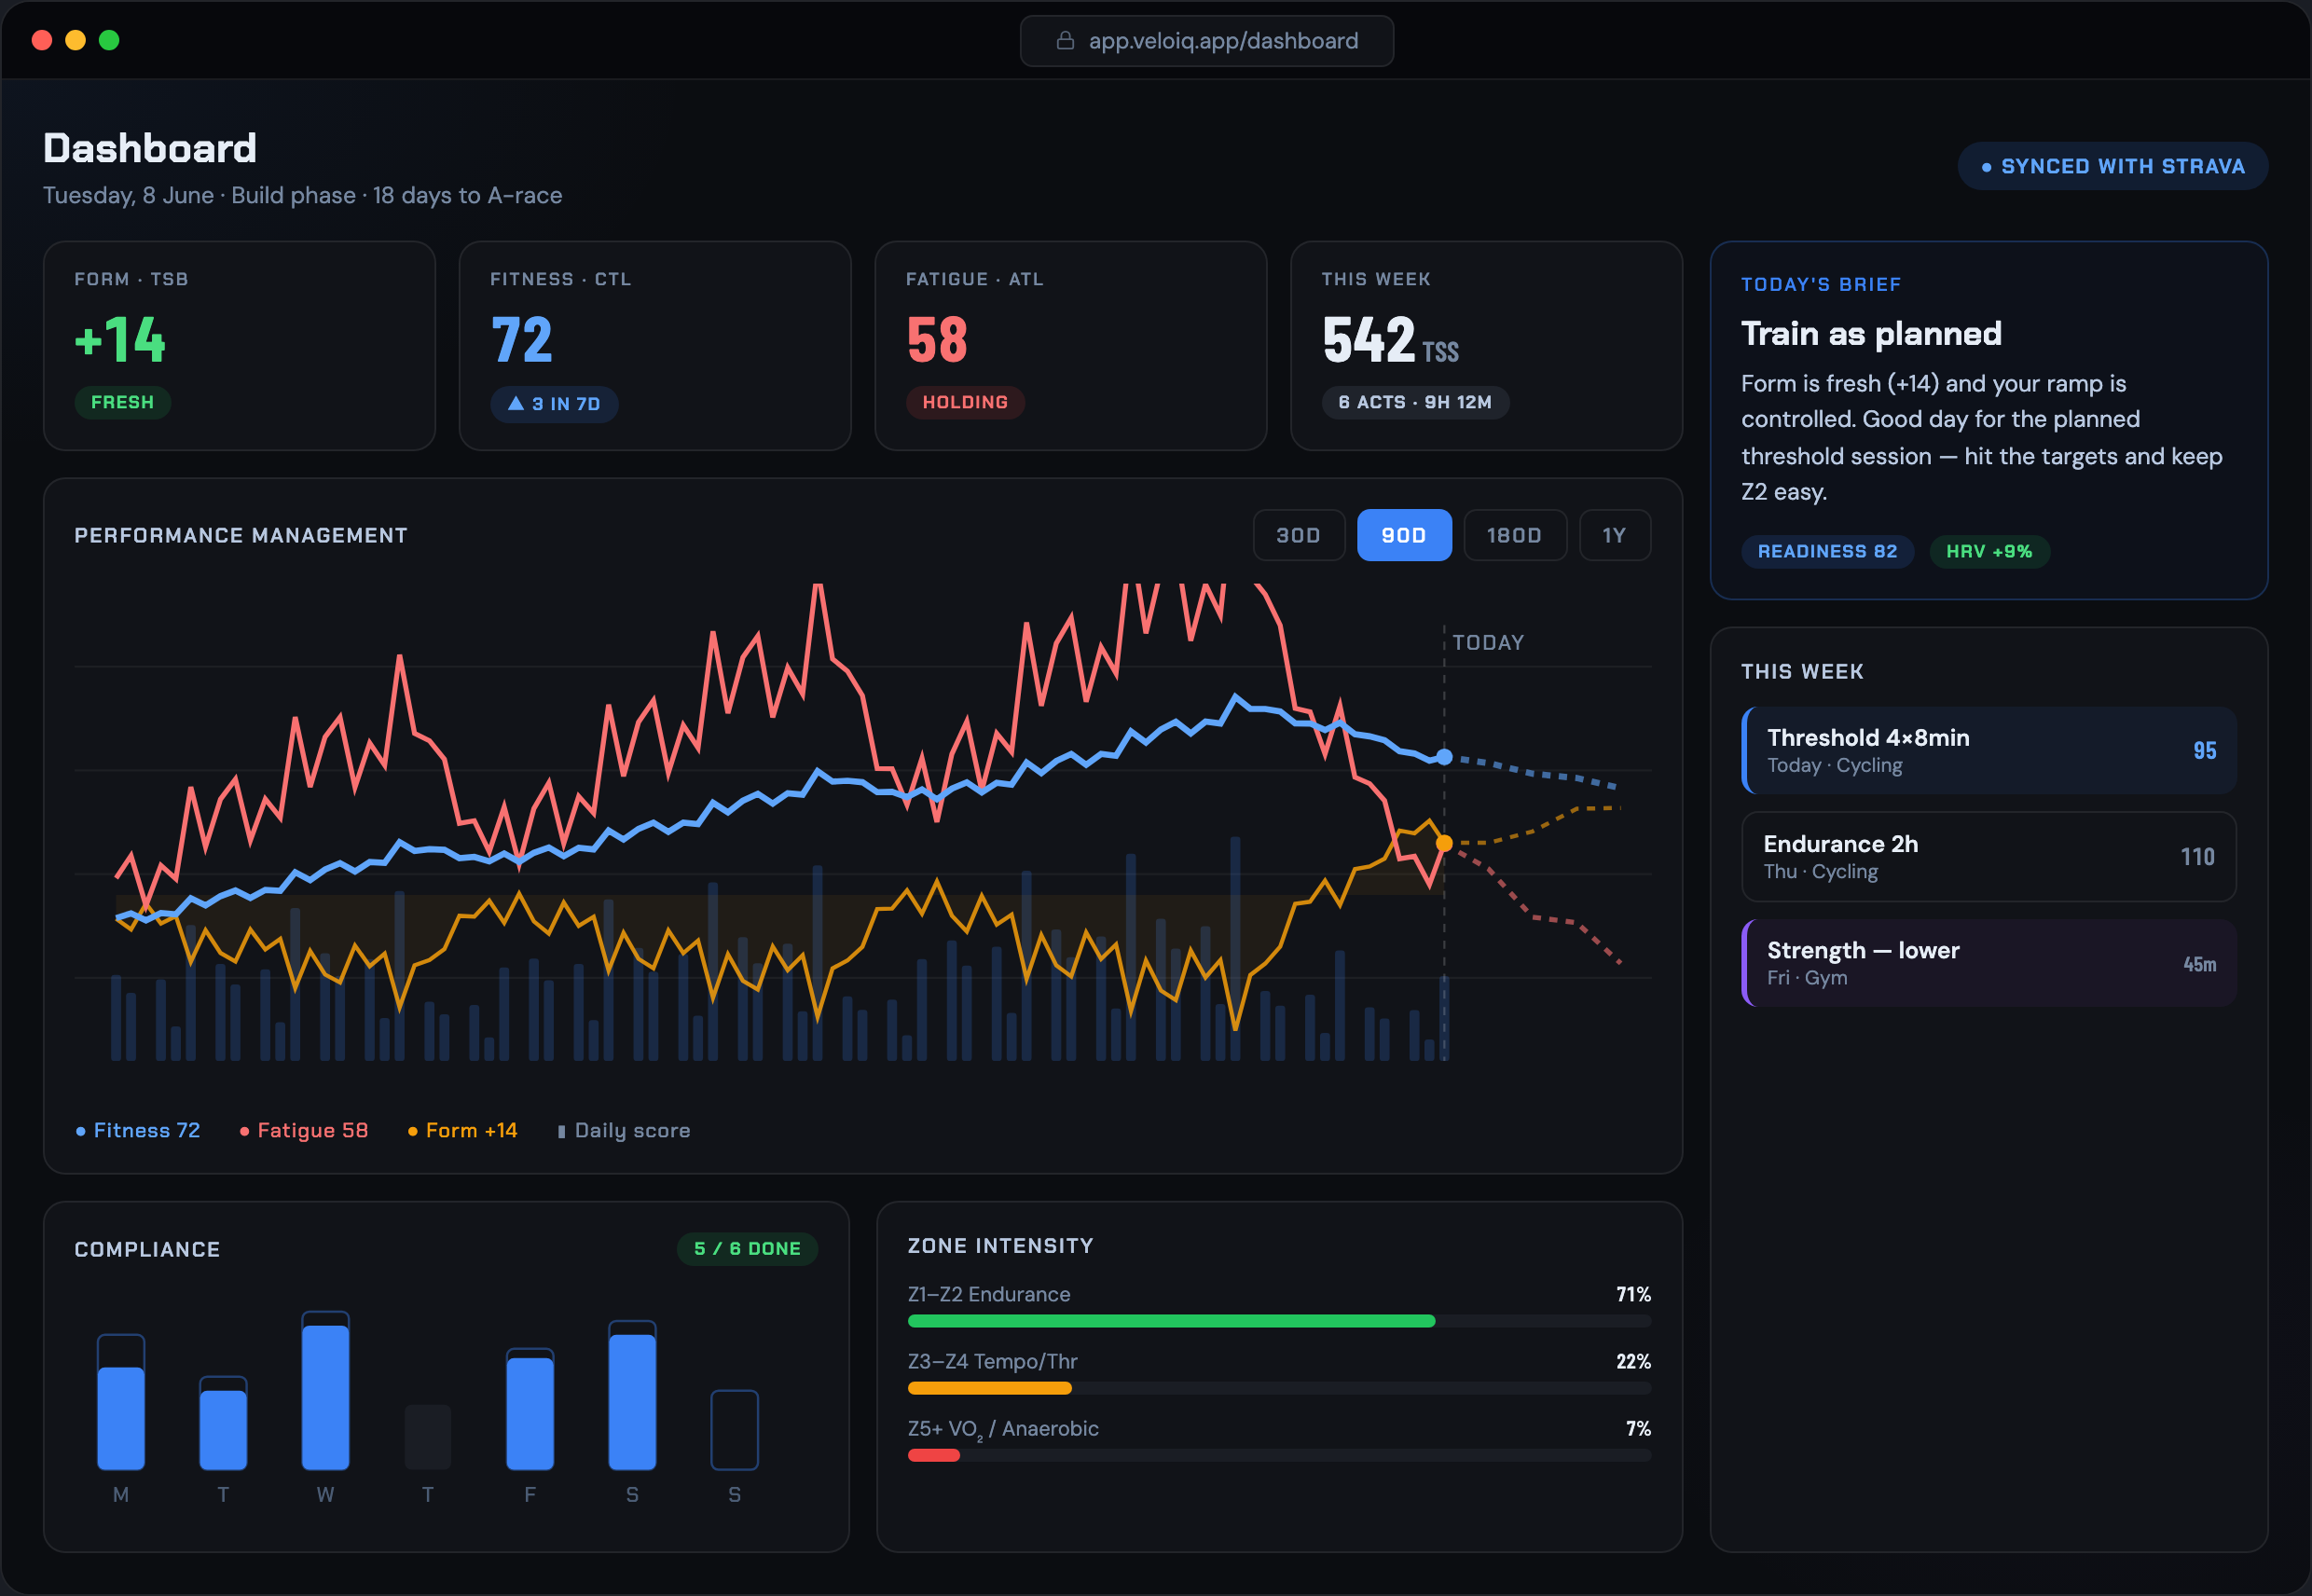Click the READINESS 82 badge
The image size is (2312, 1596).
1827,551
